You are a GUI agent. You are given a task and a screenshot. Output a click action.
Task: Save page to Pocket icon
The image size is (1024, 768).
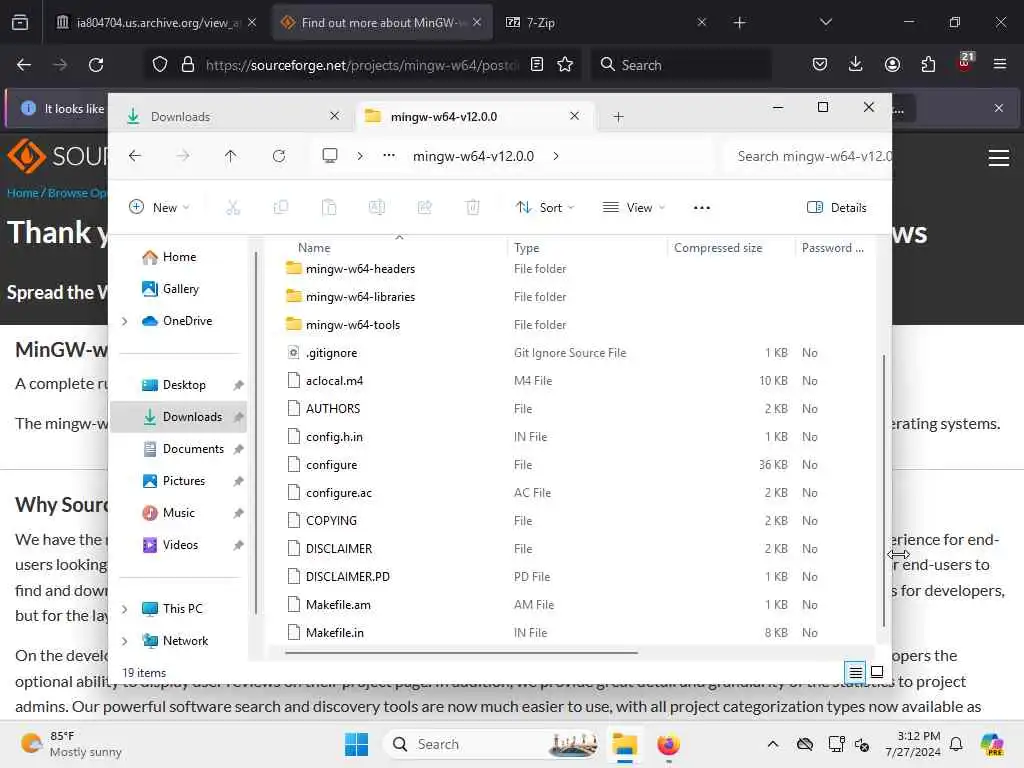click(x=820, y=64)
